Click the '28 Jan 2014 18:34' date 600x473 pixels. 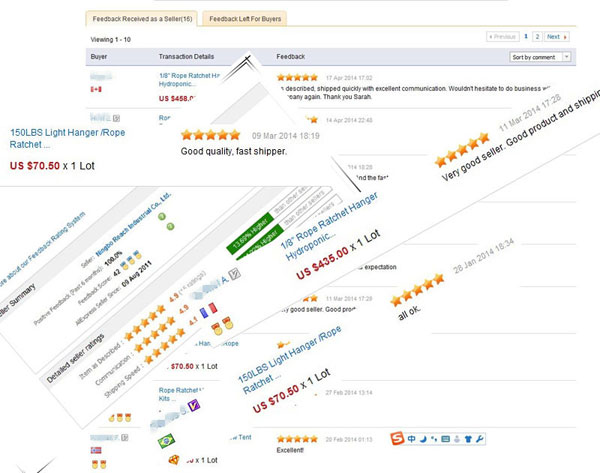[x=484, y=256]
